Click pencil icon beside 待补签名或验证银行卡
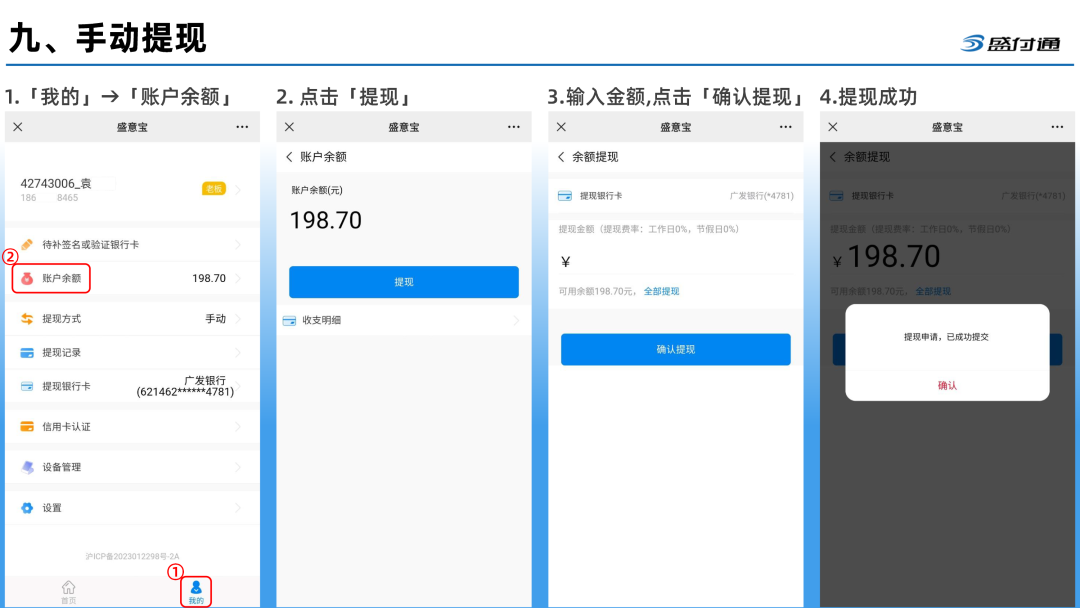 pyautogui.click(x=27, y=244)
